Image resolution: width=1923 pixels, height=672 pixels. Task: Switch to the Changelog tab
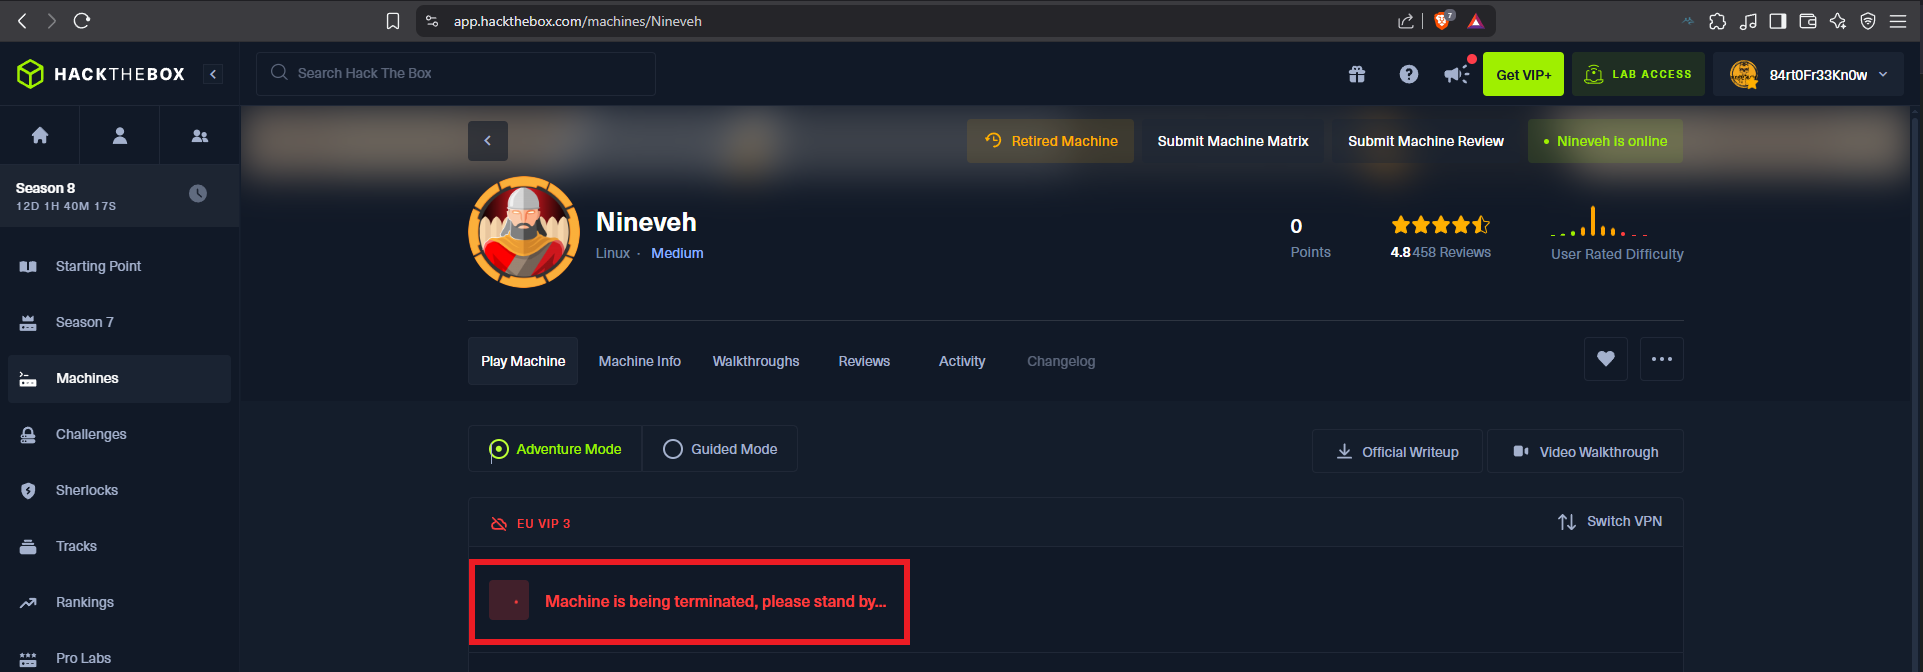pyautogui.click(x=1061, y=361)
